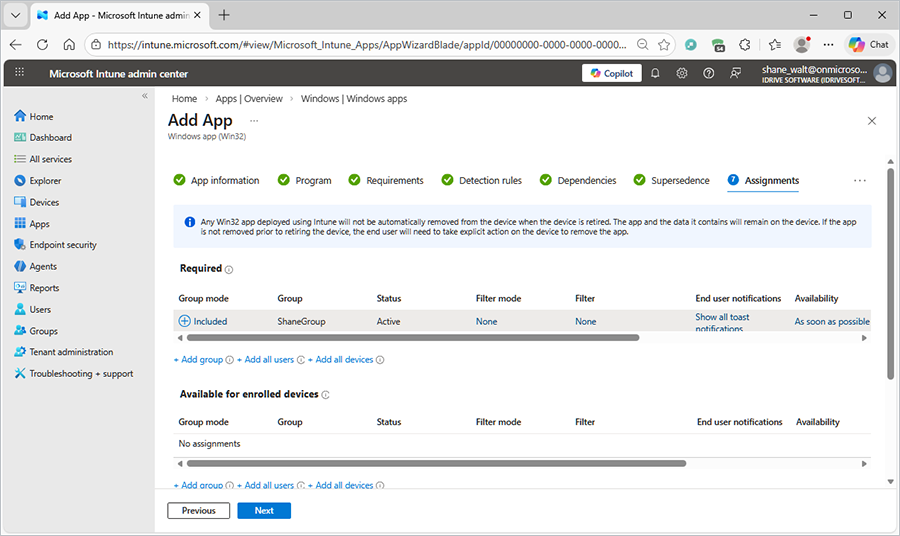The width and height of the screenshot is (900, 536).
Task: Switch to the Requirements step tab
Action: coord(394,181)
